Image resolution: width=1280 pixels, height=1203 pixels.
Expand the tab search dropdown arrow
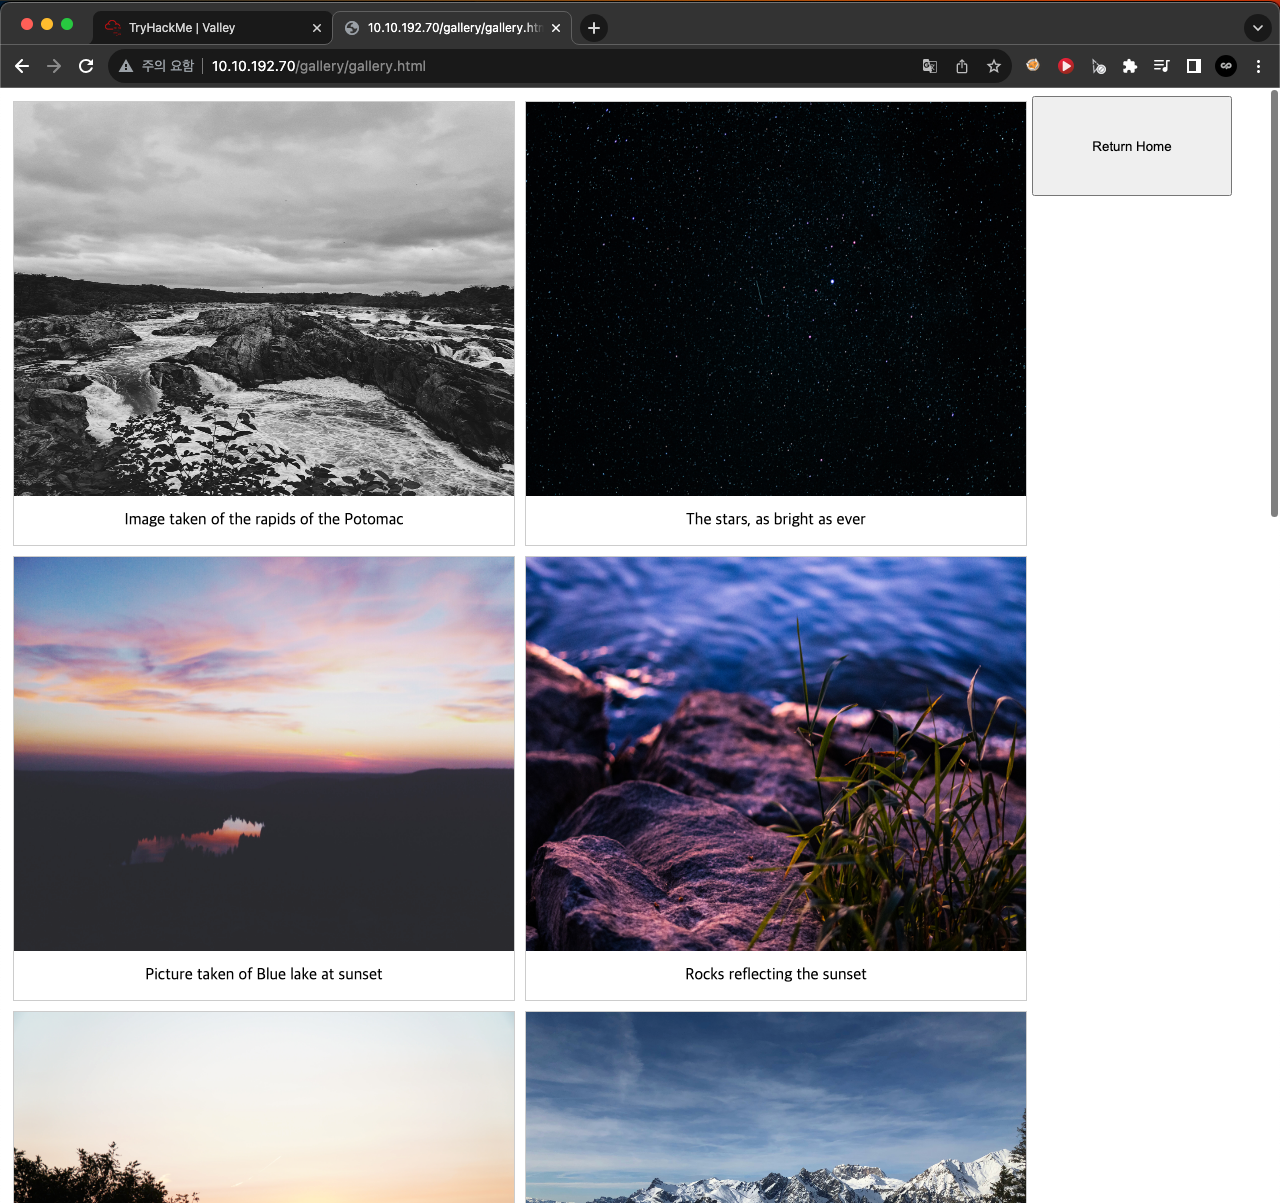[1258, 28]
